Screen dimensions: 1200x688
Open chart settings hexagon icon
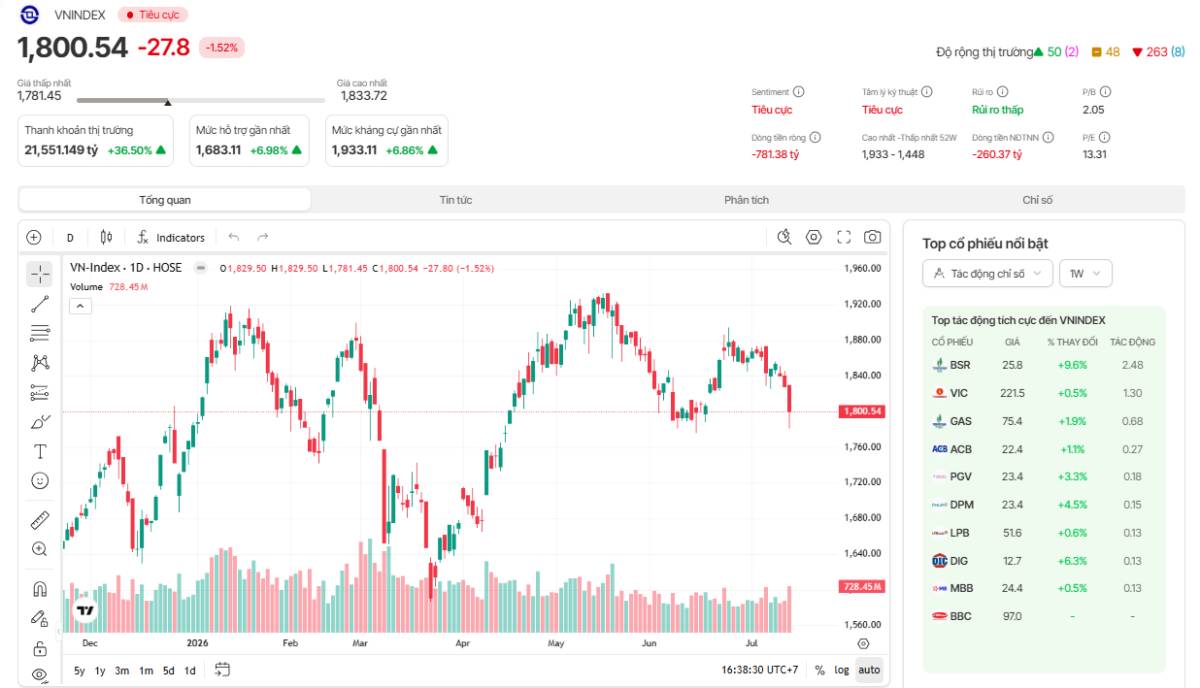(x=814, y=237)
